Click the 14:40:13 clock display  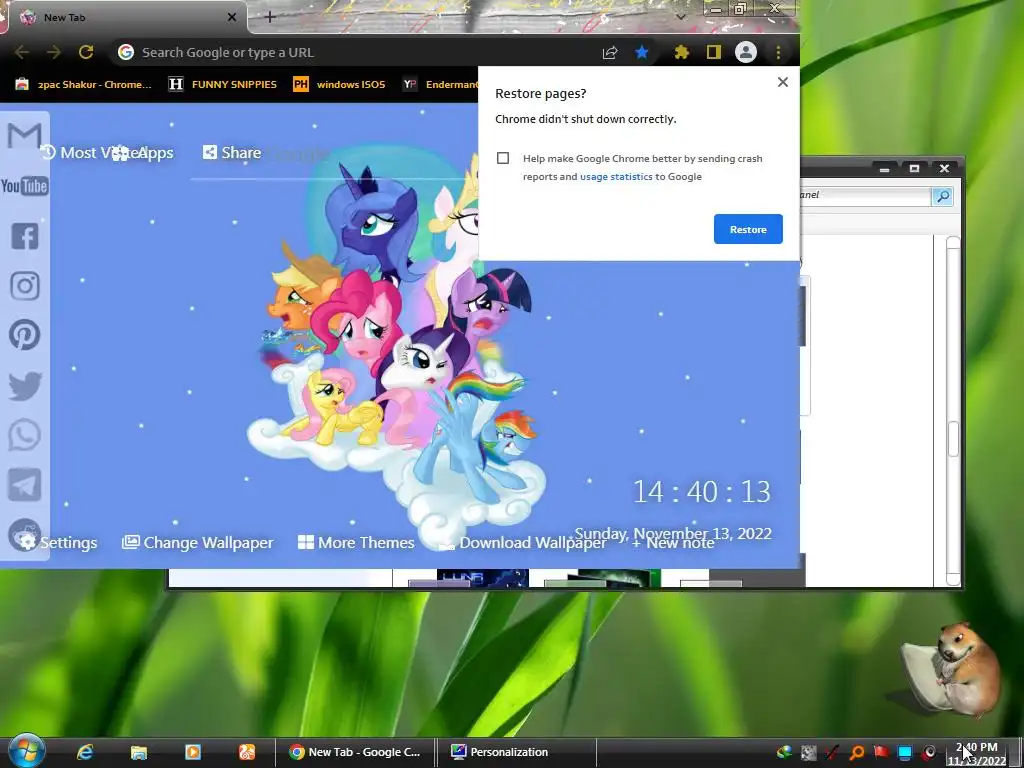coord(701,492)
